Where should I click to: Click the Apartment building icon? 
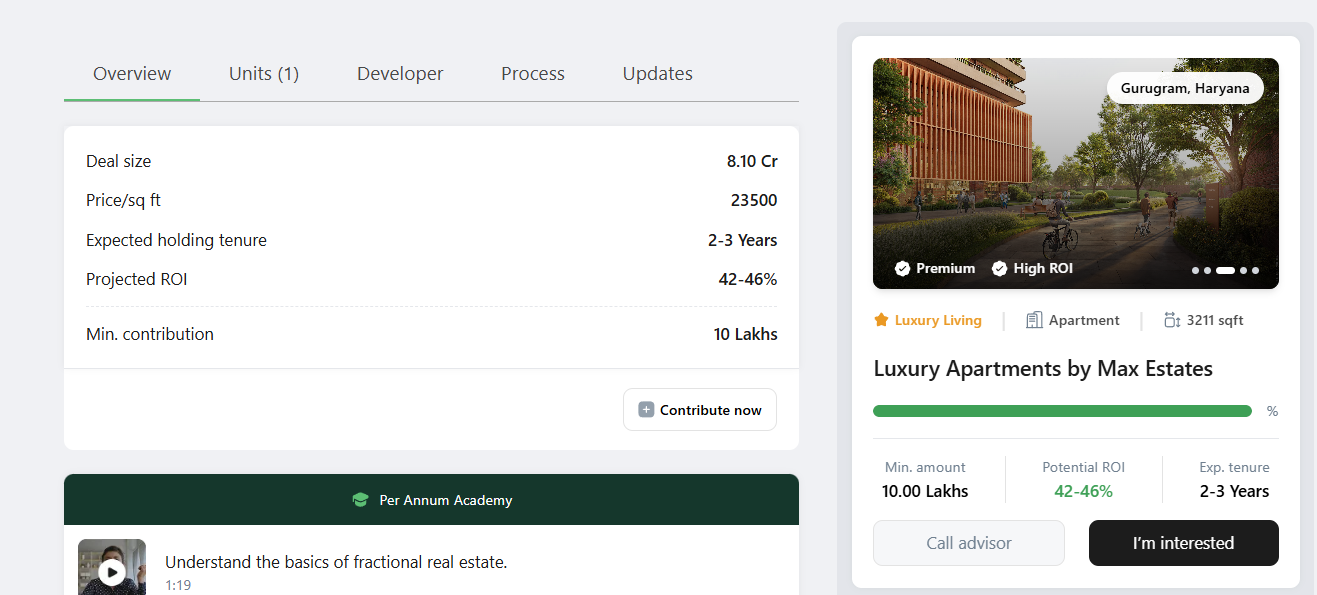point(1034,320)
